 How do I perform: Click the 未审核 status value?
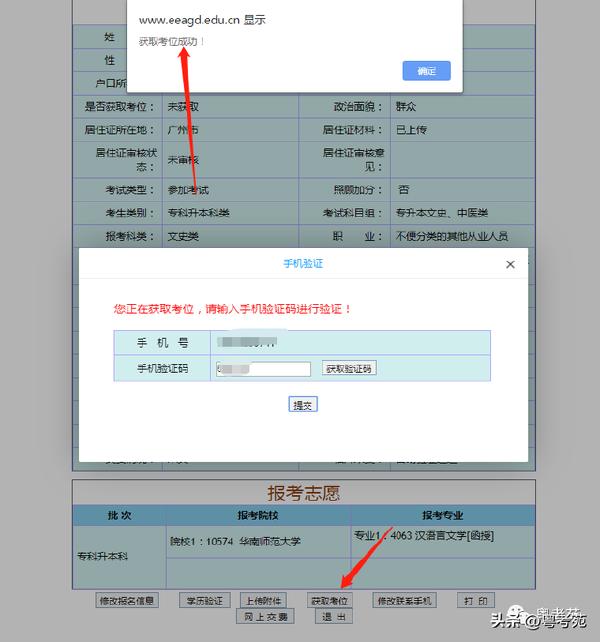[183, 160]
